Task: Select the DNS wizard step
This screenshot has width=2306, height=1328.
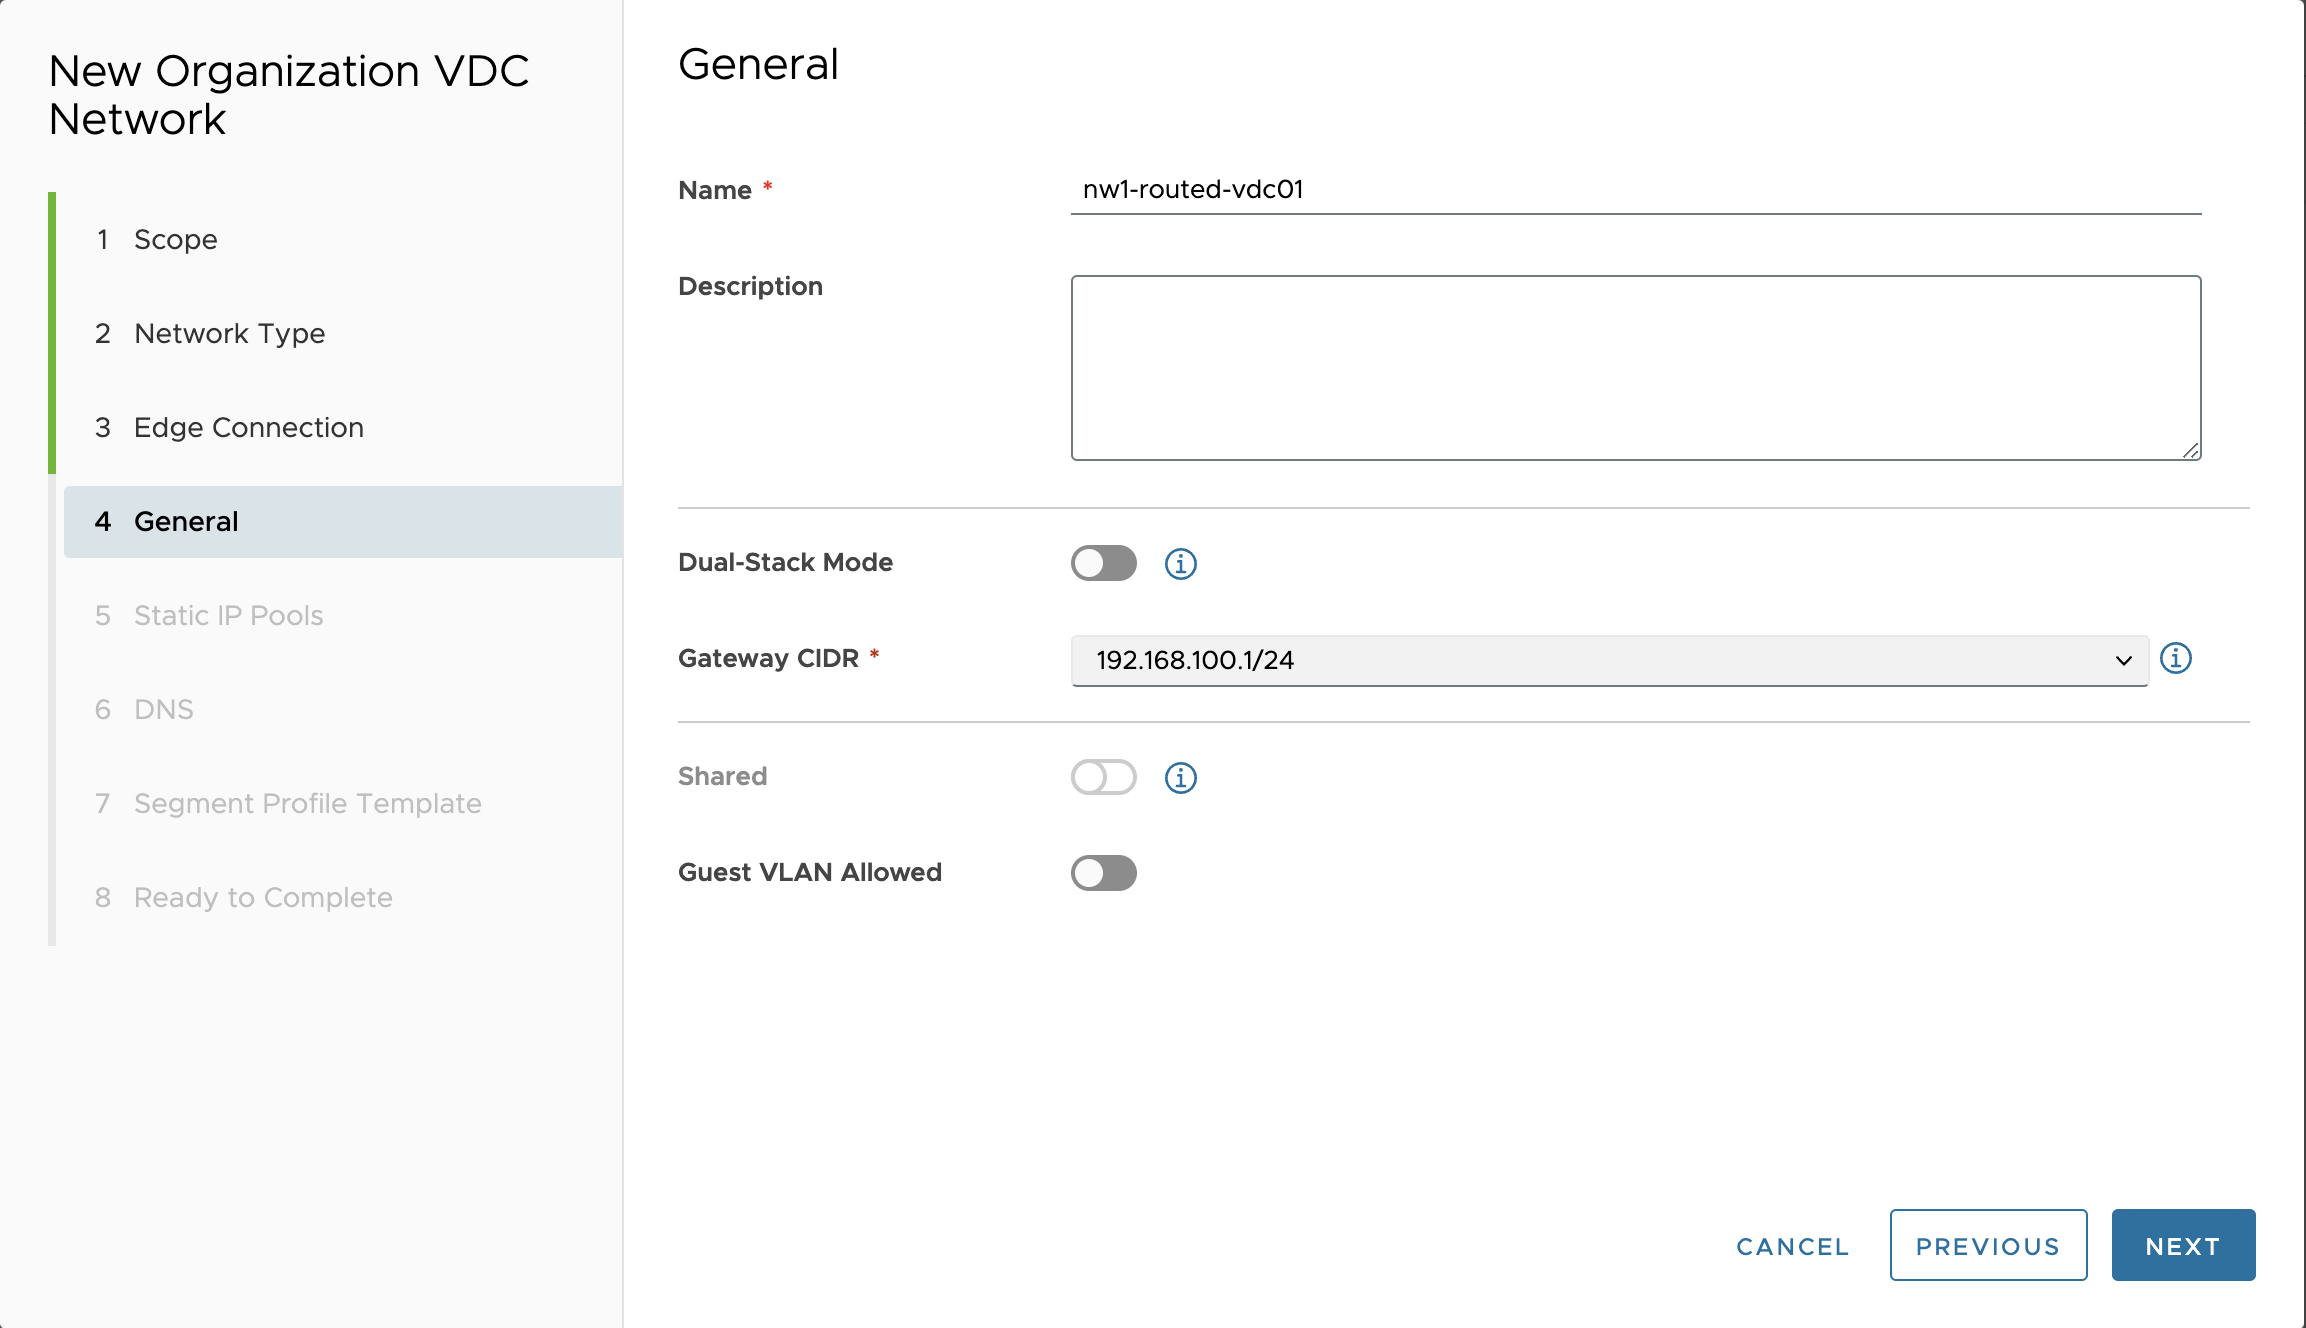Action: (x=163, y=710)
